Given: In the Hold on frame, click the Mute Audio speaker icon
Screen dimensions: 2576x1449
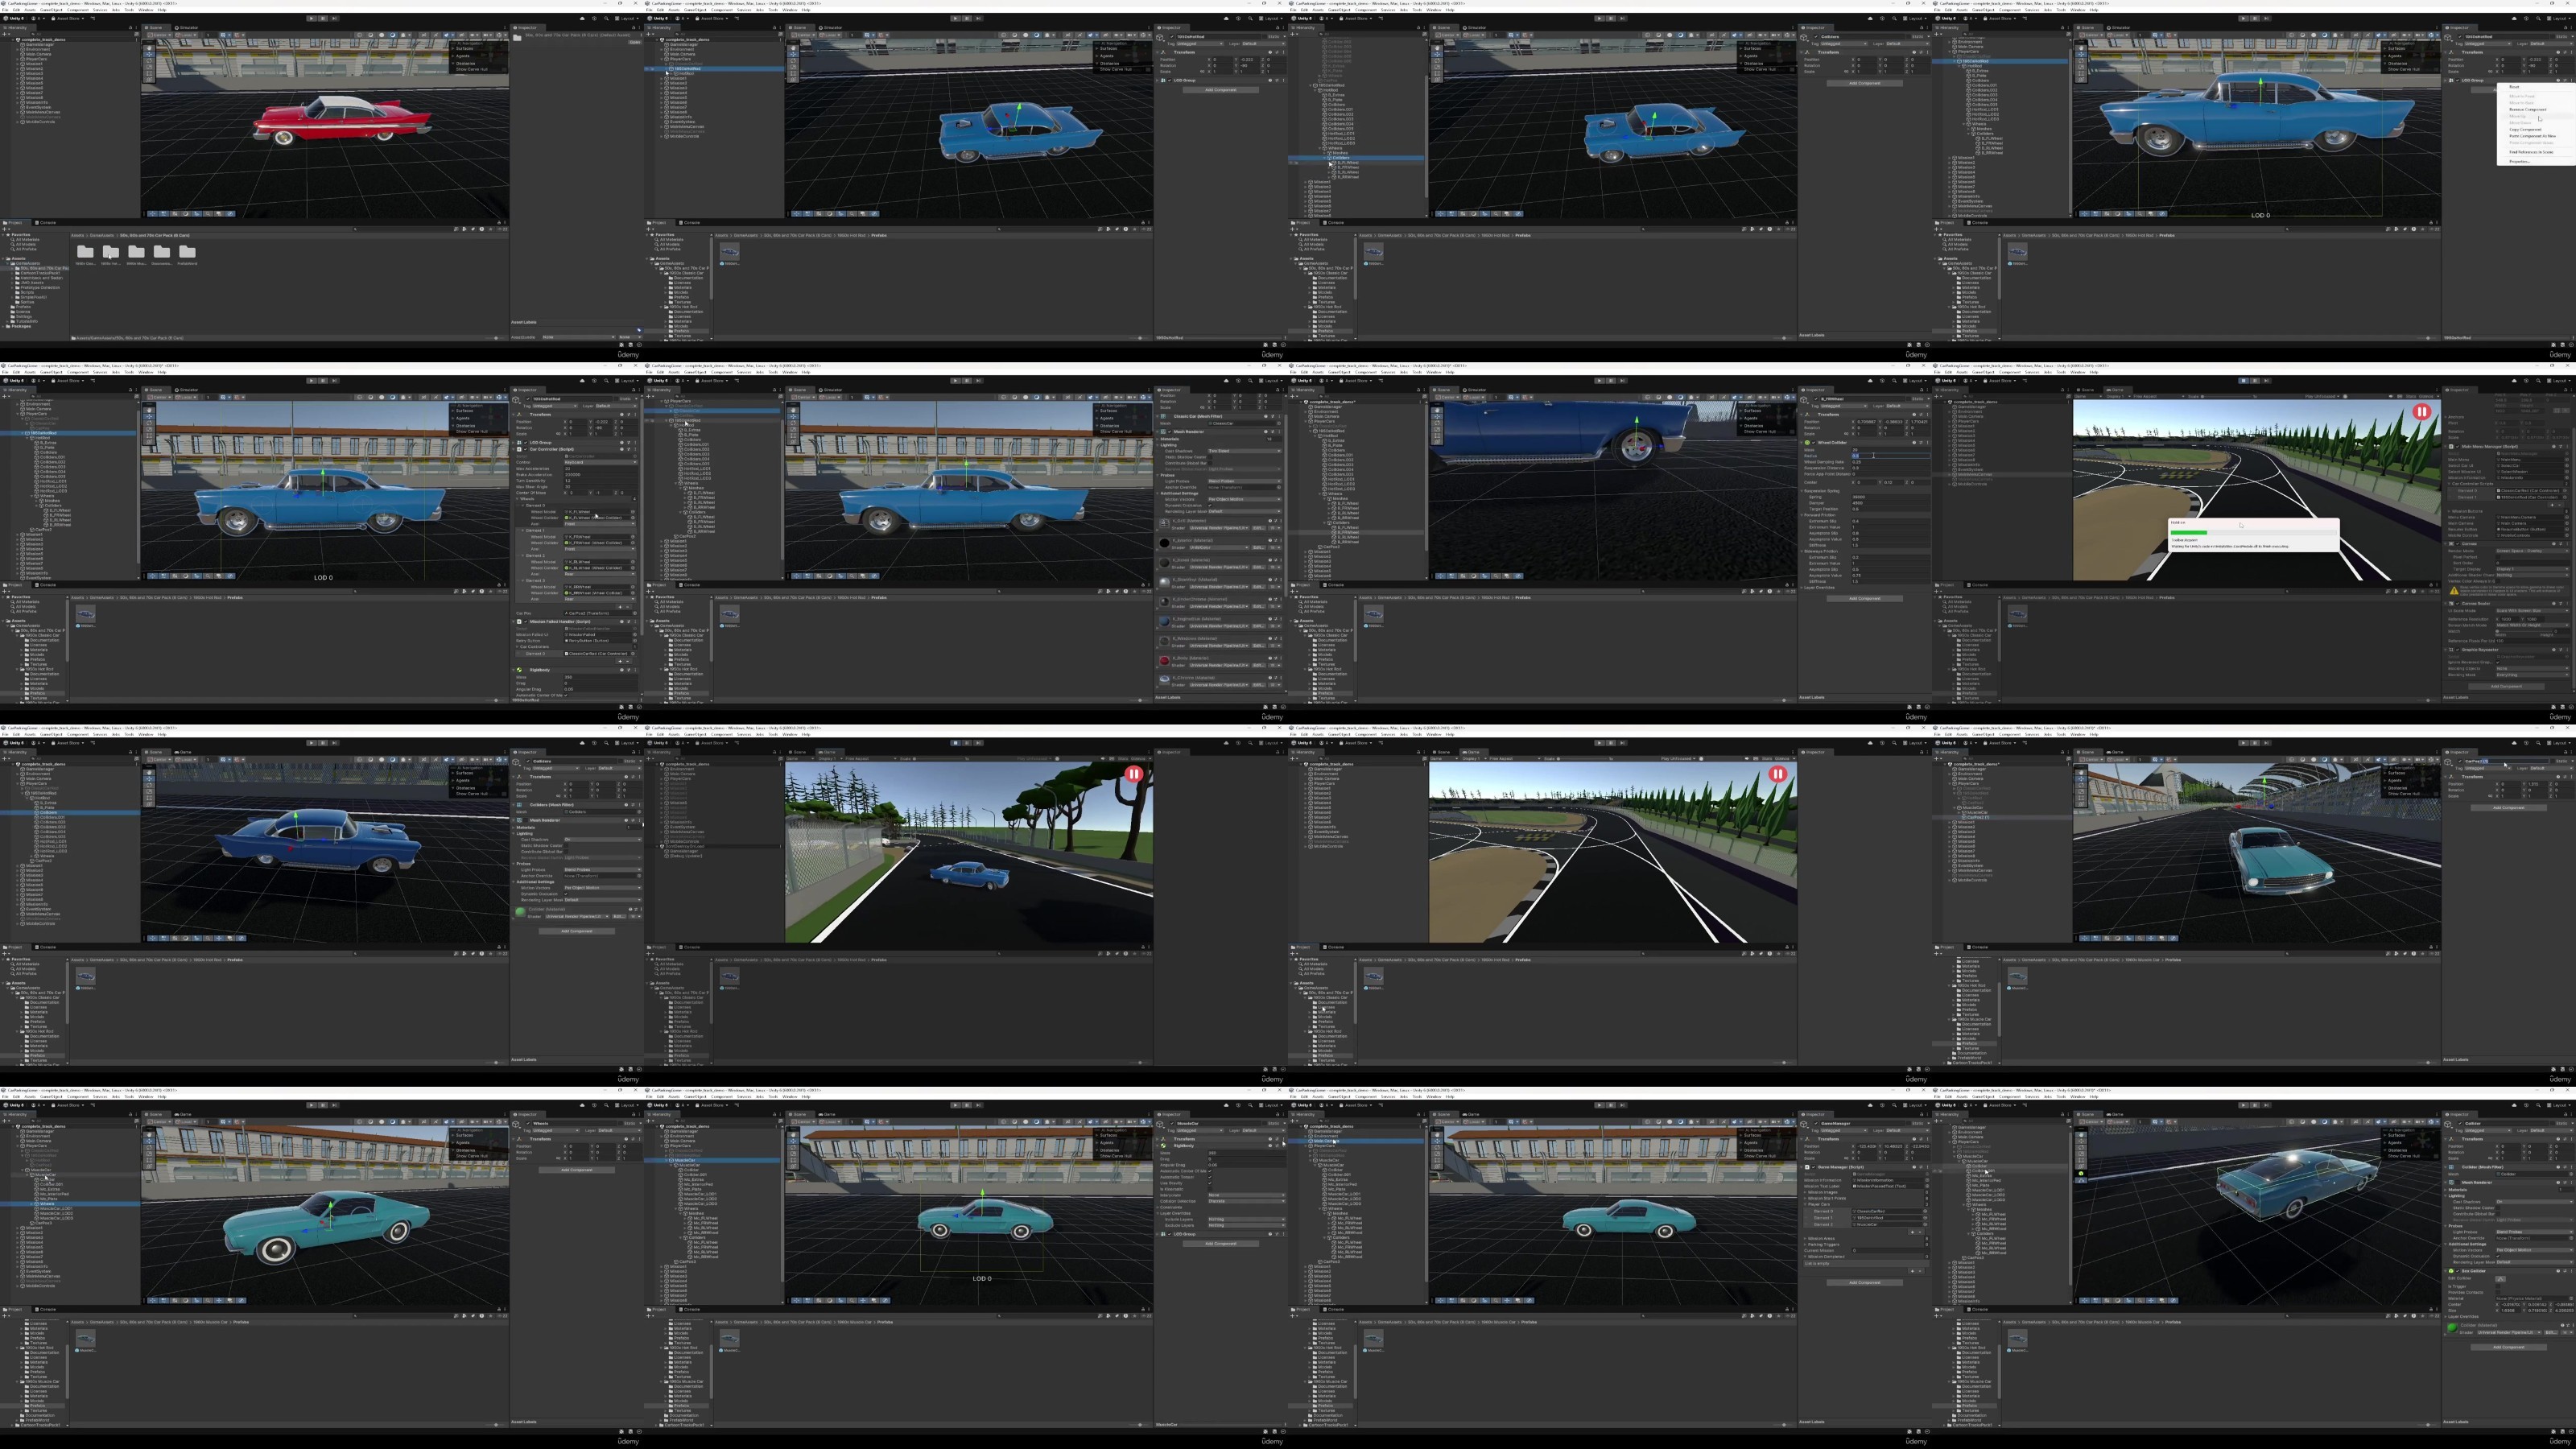Looking at the screenshot, I should (2391, 397).
